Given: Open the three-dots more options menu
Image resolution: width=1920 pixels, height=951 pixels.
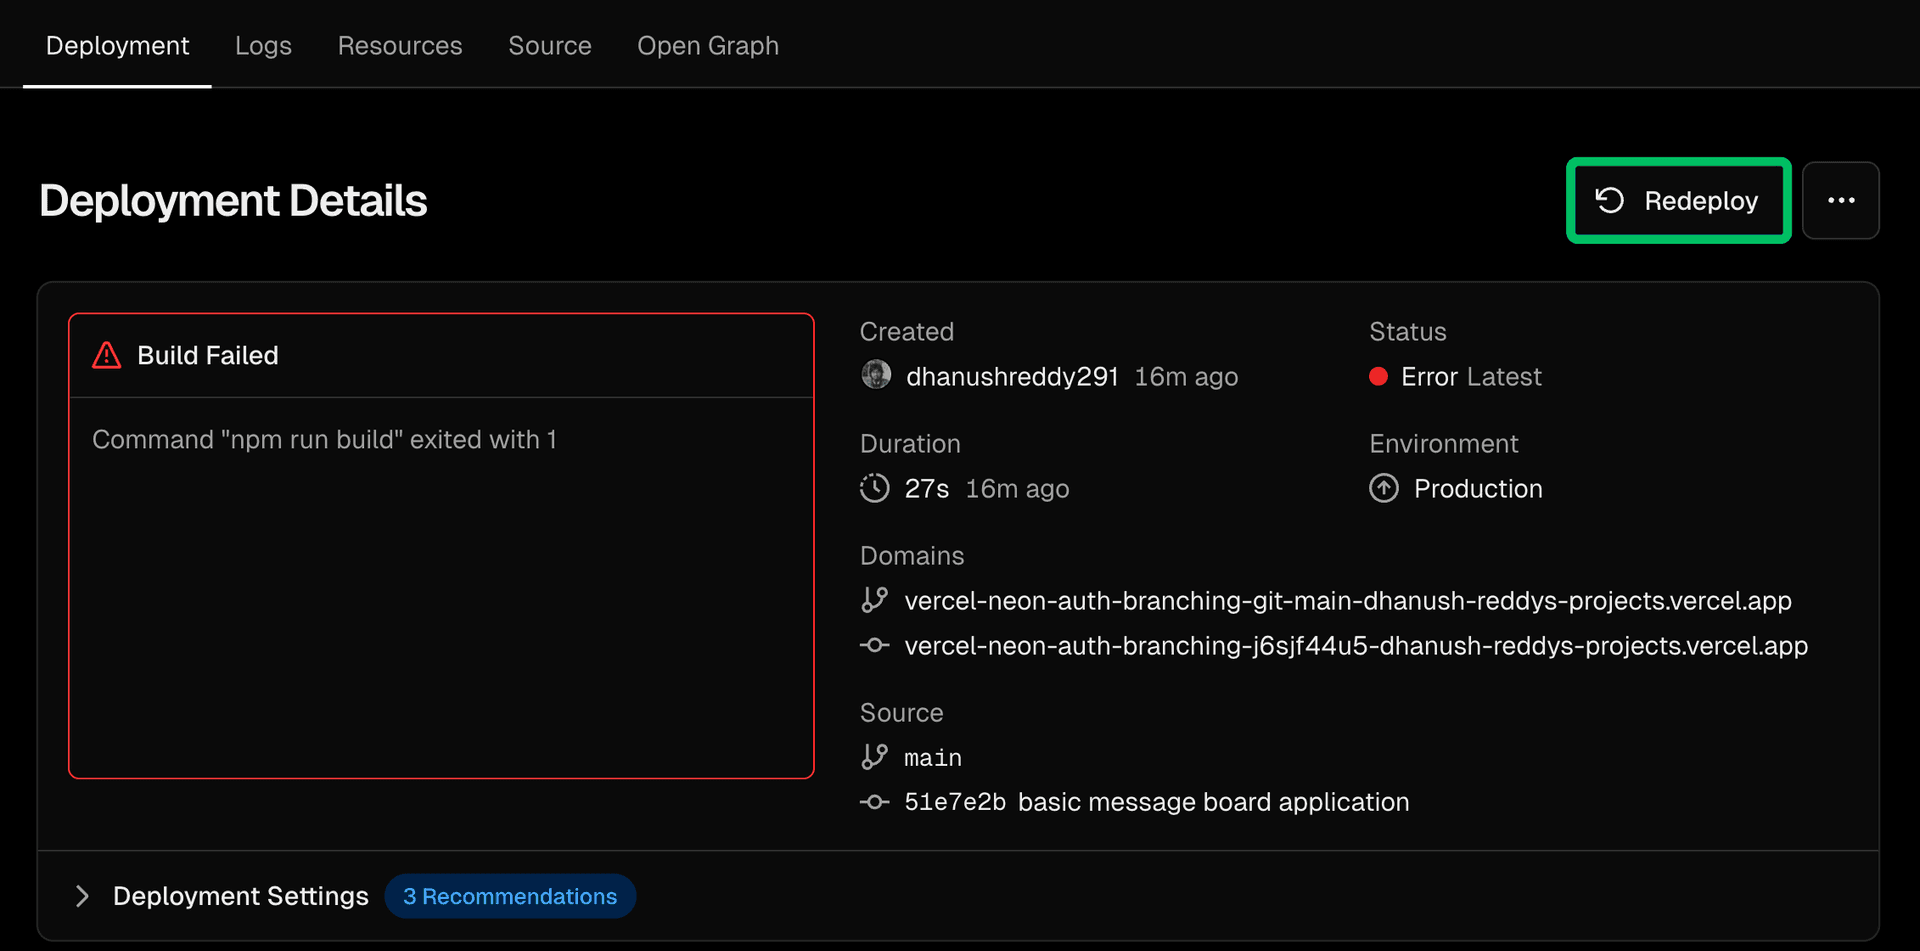Looking at the screenshot, I should [1840, 201].
